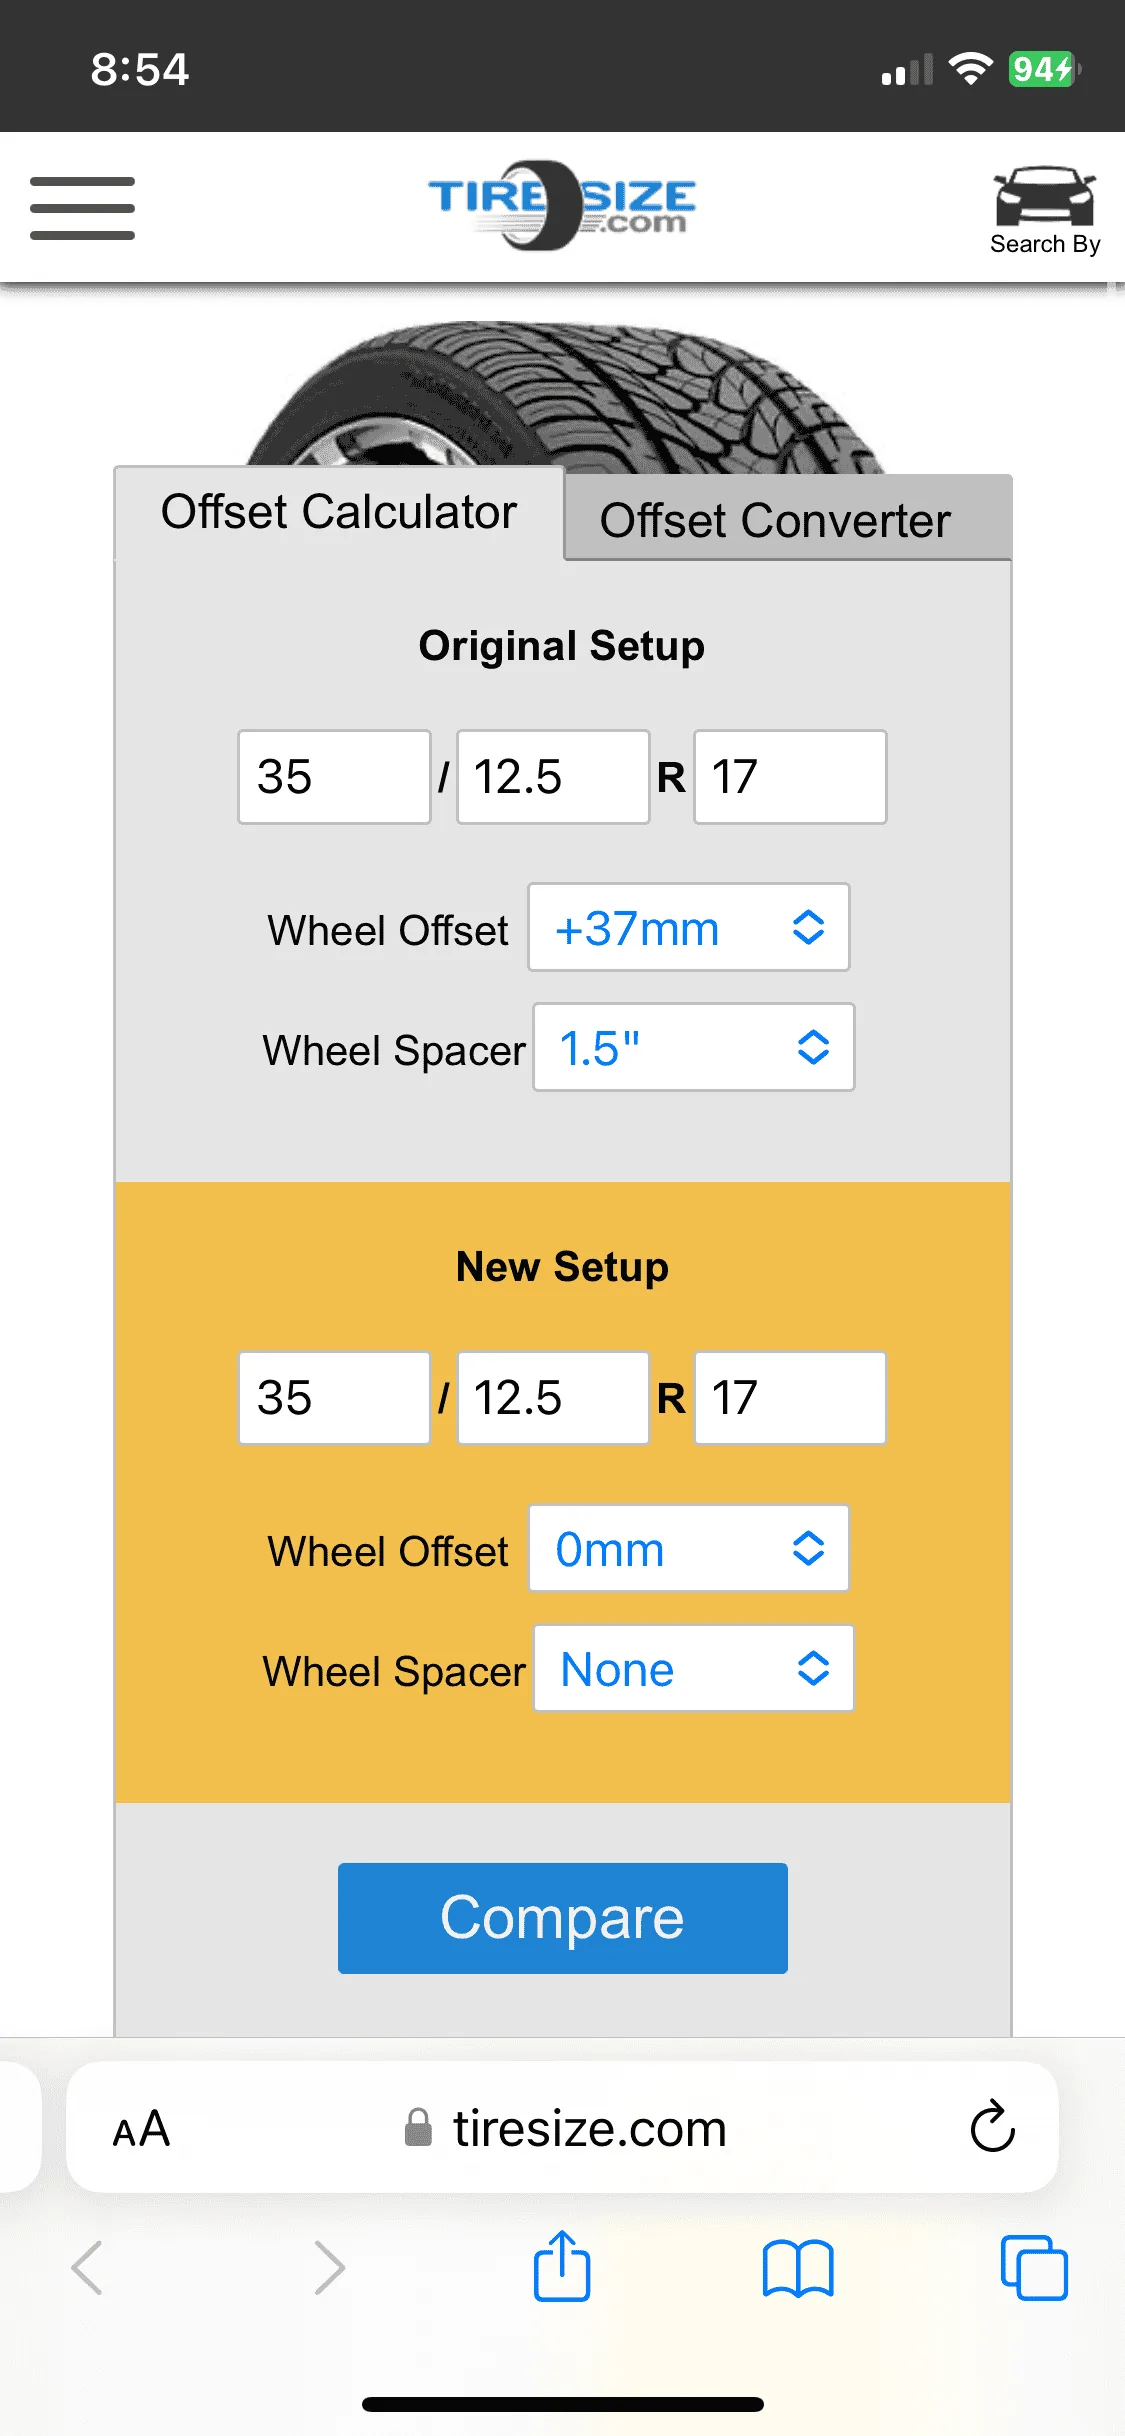Select the Offset Calculator tab
The image size is (1125, 2436).
click(x=339, y=513)
